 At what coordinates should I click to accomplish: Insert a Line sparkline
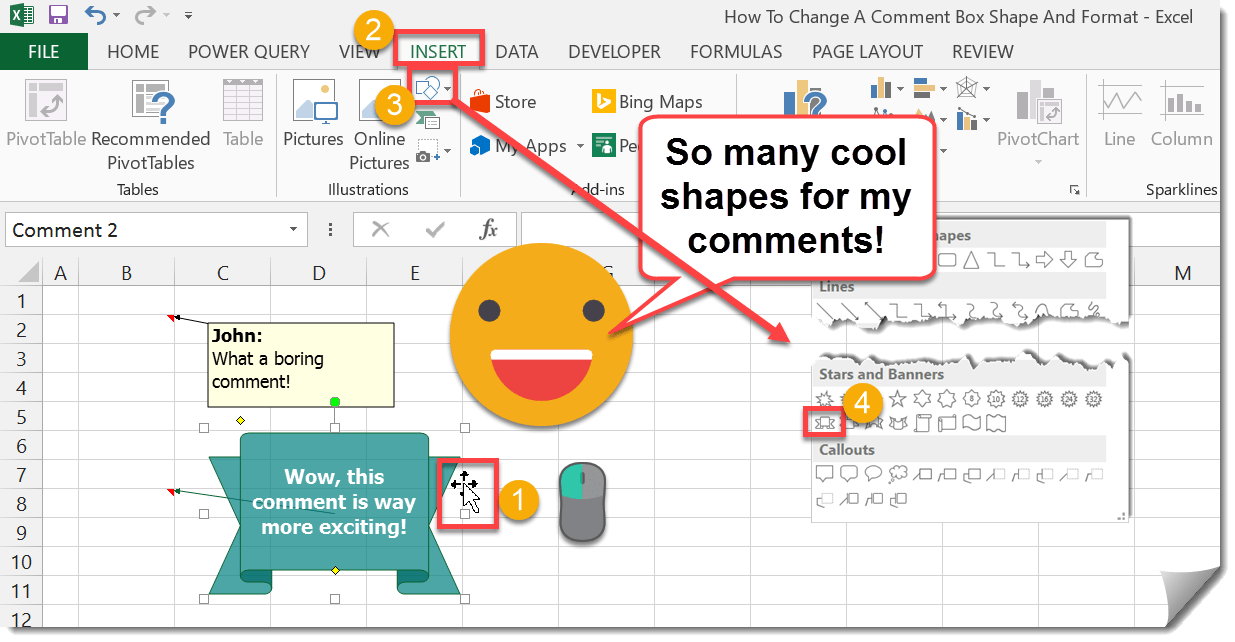click(1119, 114)
